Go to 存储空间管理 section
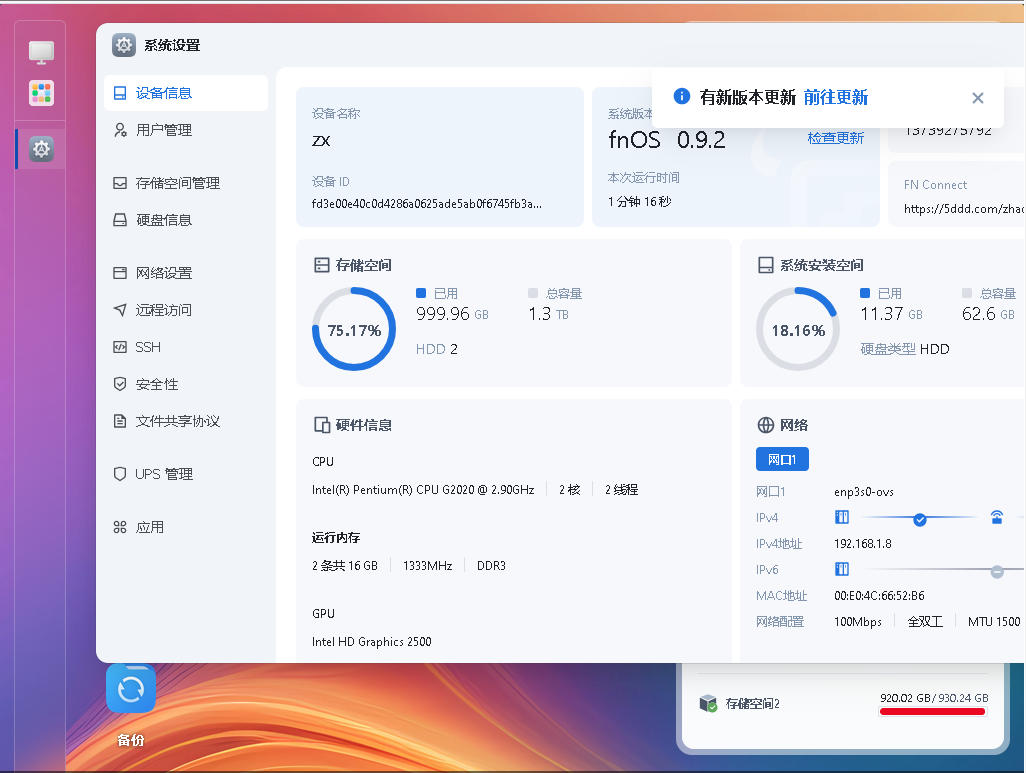 tap(186, 183)
